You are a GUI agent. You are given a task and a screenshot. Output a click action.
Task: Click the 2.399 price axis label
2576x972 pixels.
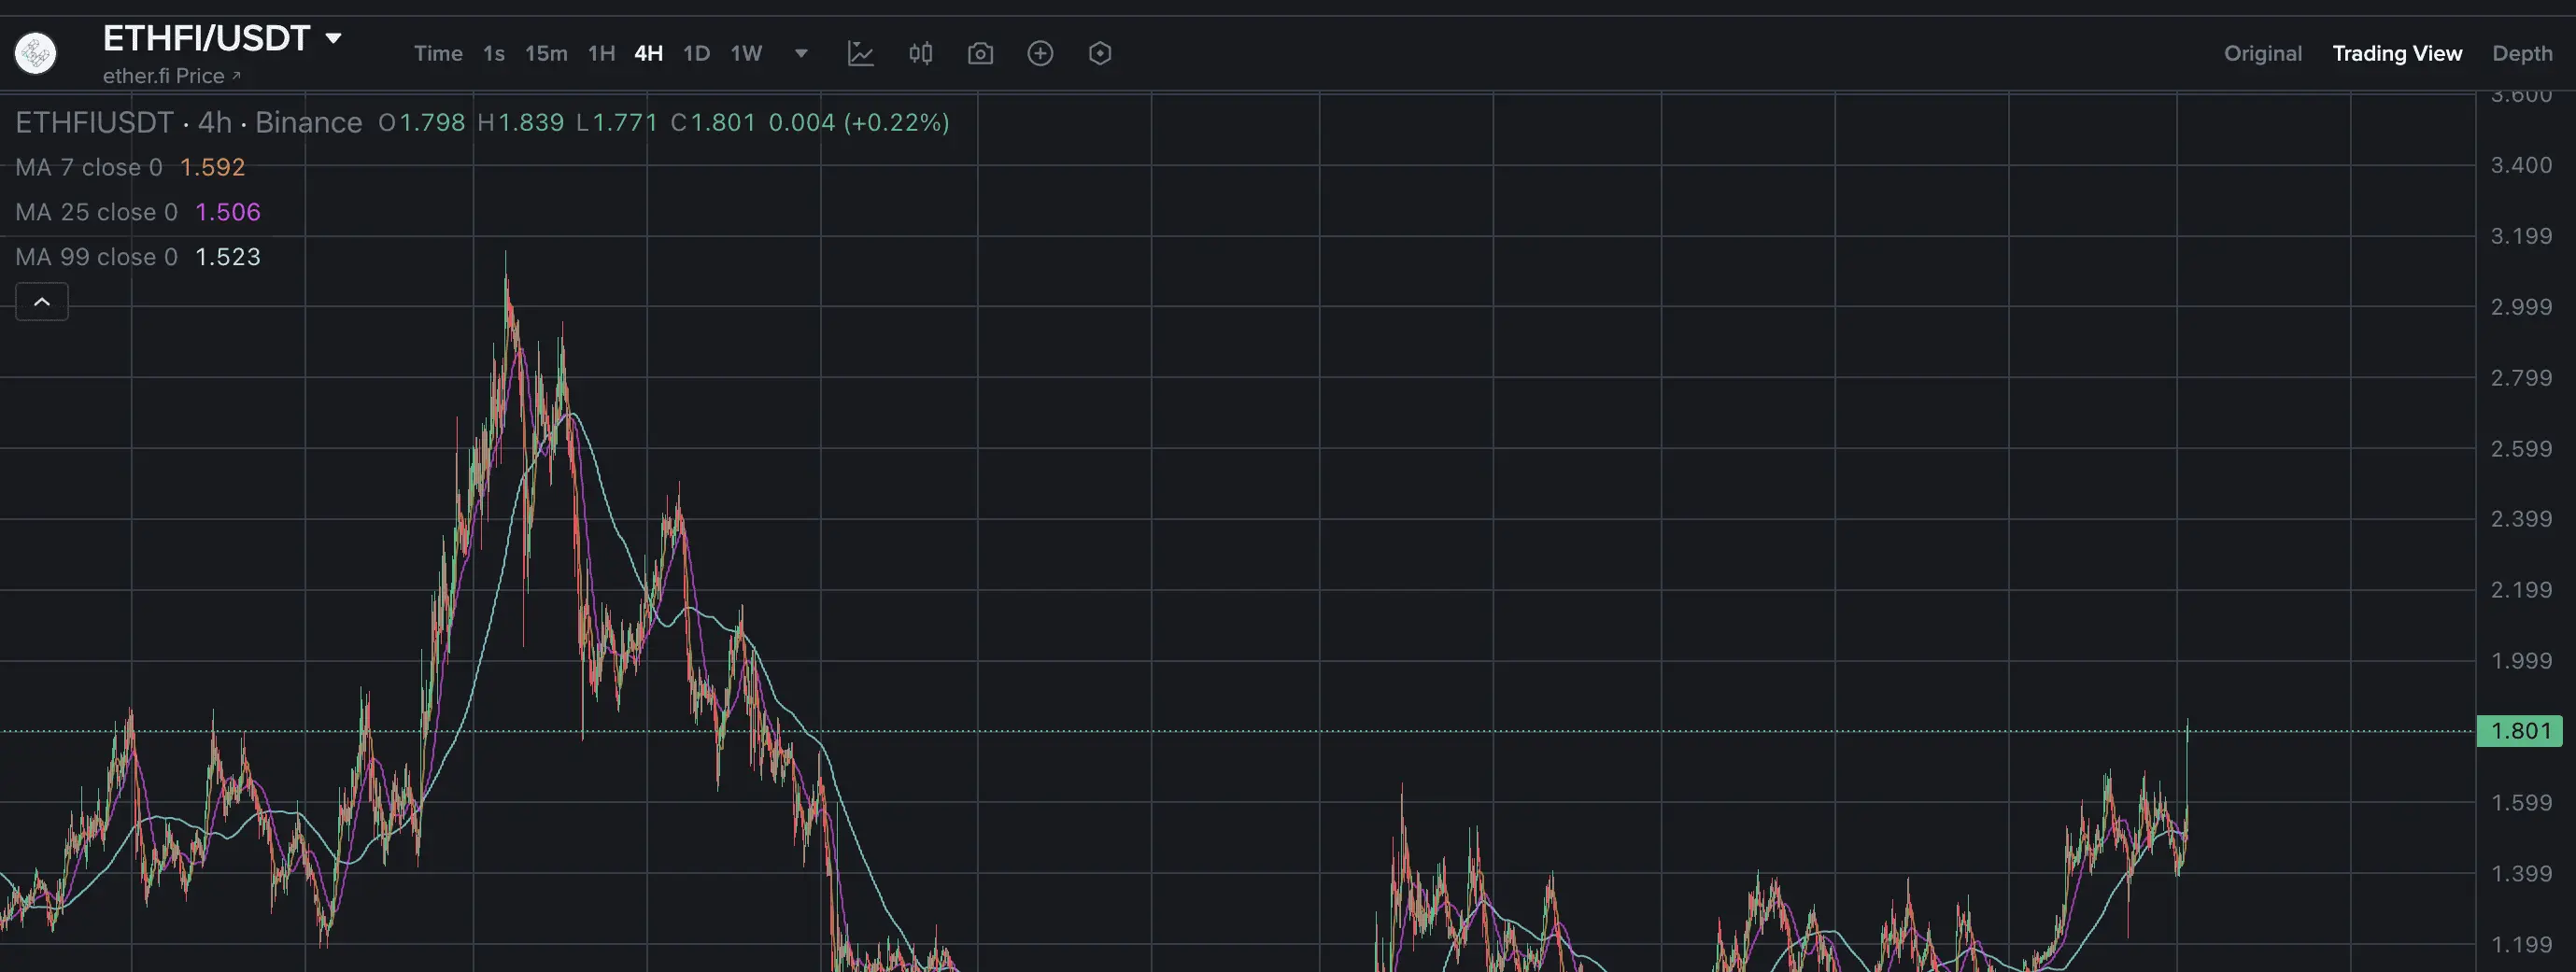[2521, 519]
